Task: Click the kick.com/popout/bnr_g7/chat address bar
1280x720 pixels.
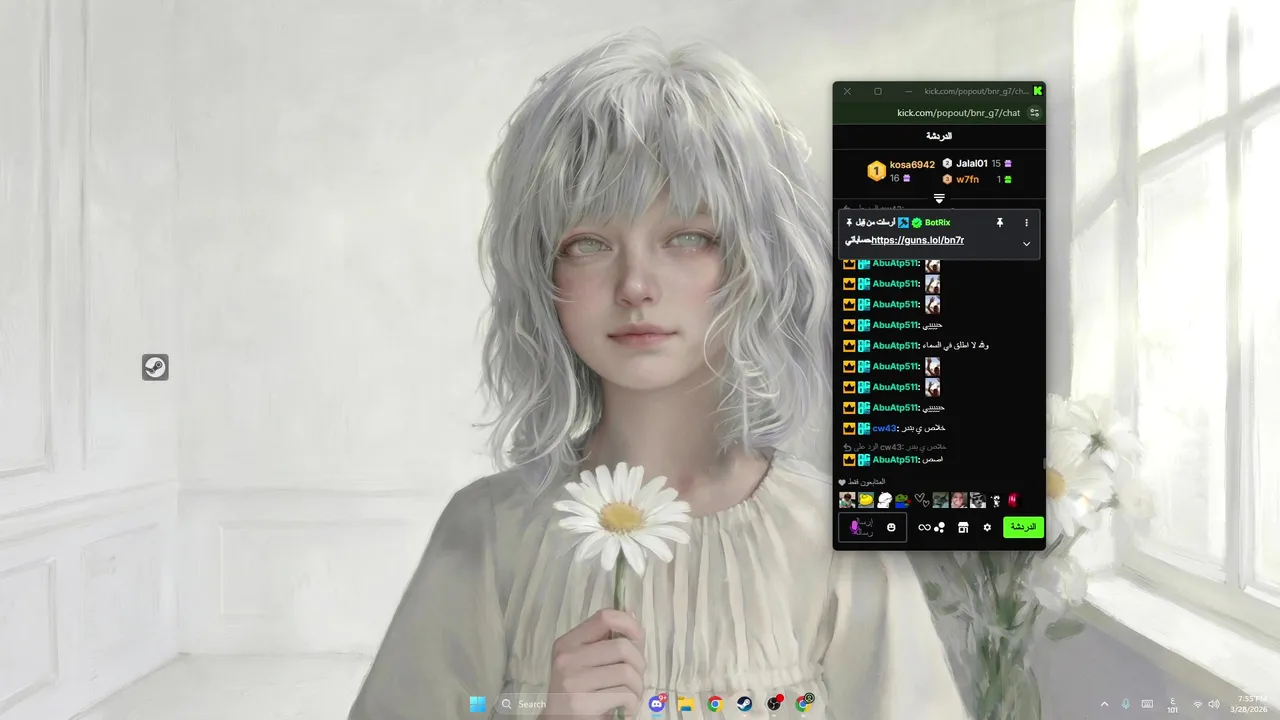Action: pyautogui.click(x=958, y=113)
